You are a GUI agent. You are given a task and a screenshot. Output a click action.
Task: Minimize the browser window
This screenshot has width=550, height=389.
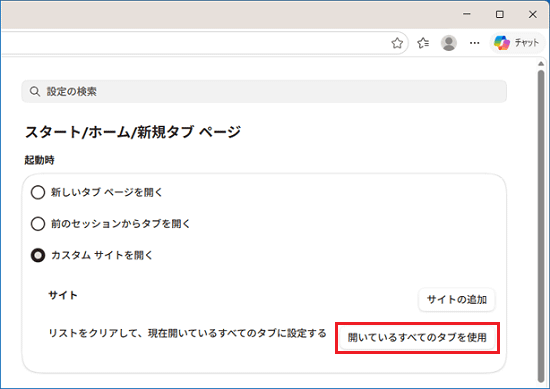click(467, 14)
